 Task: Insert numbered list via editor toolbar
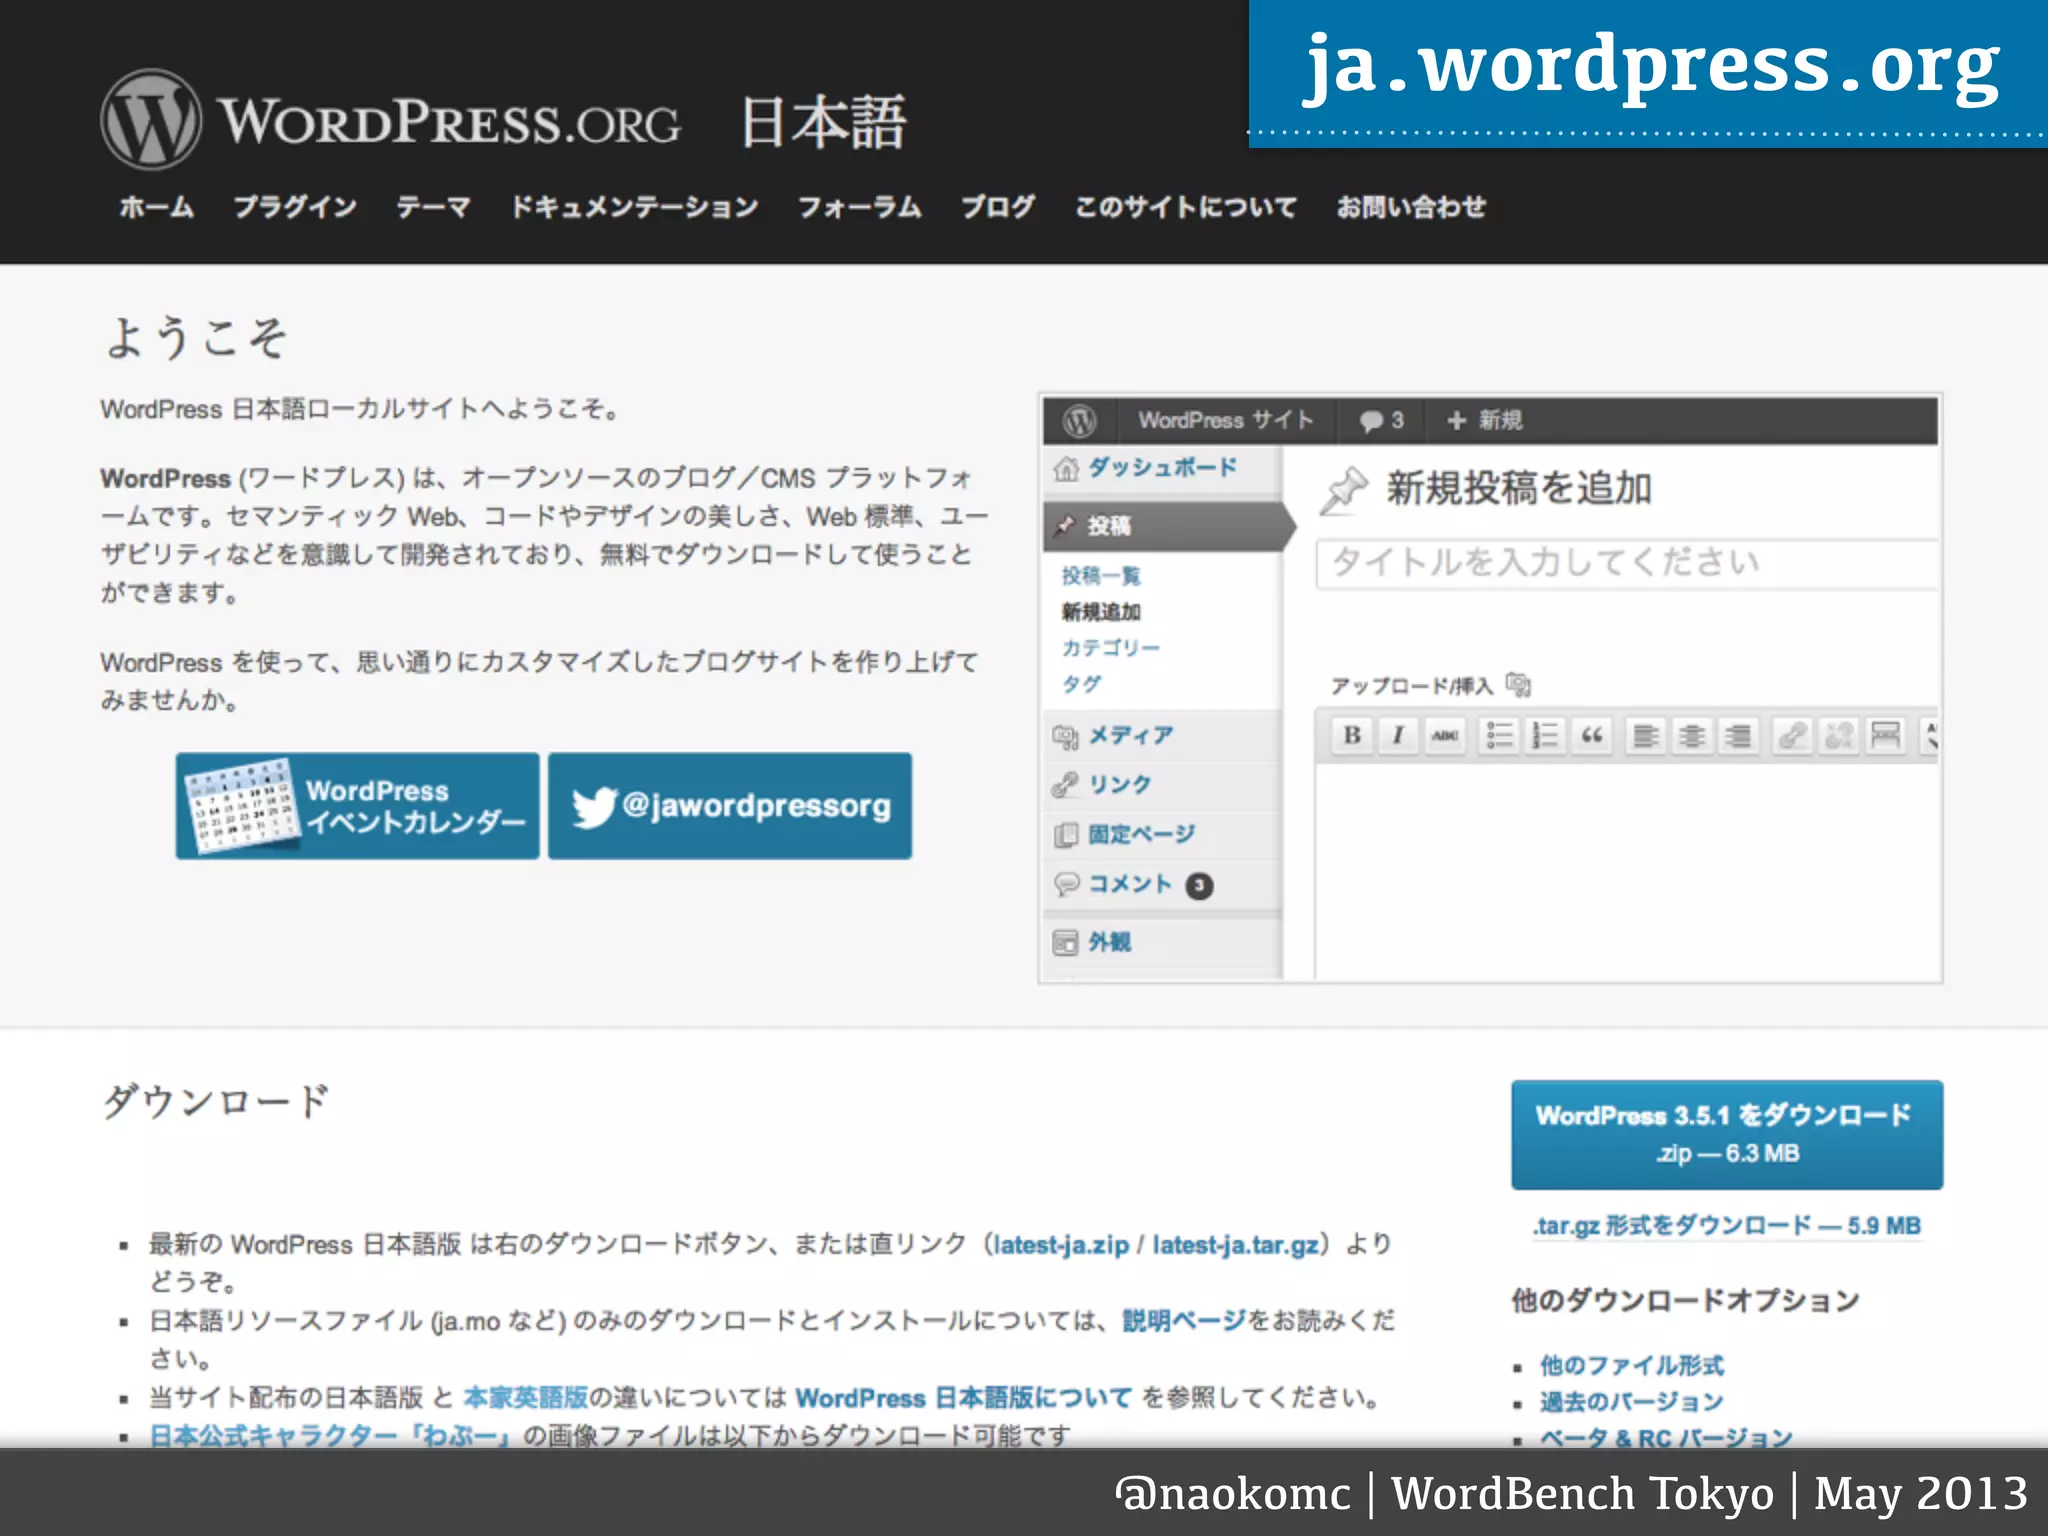(1545, 736)
